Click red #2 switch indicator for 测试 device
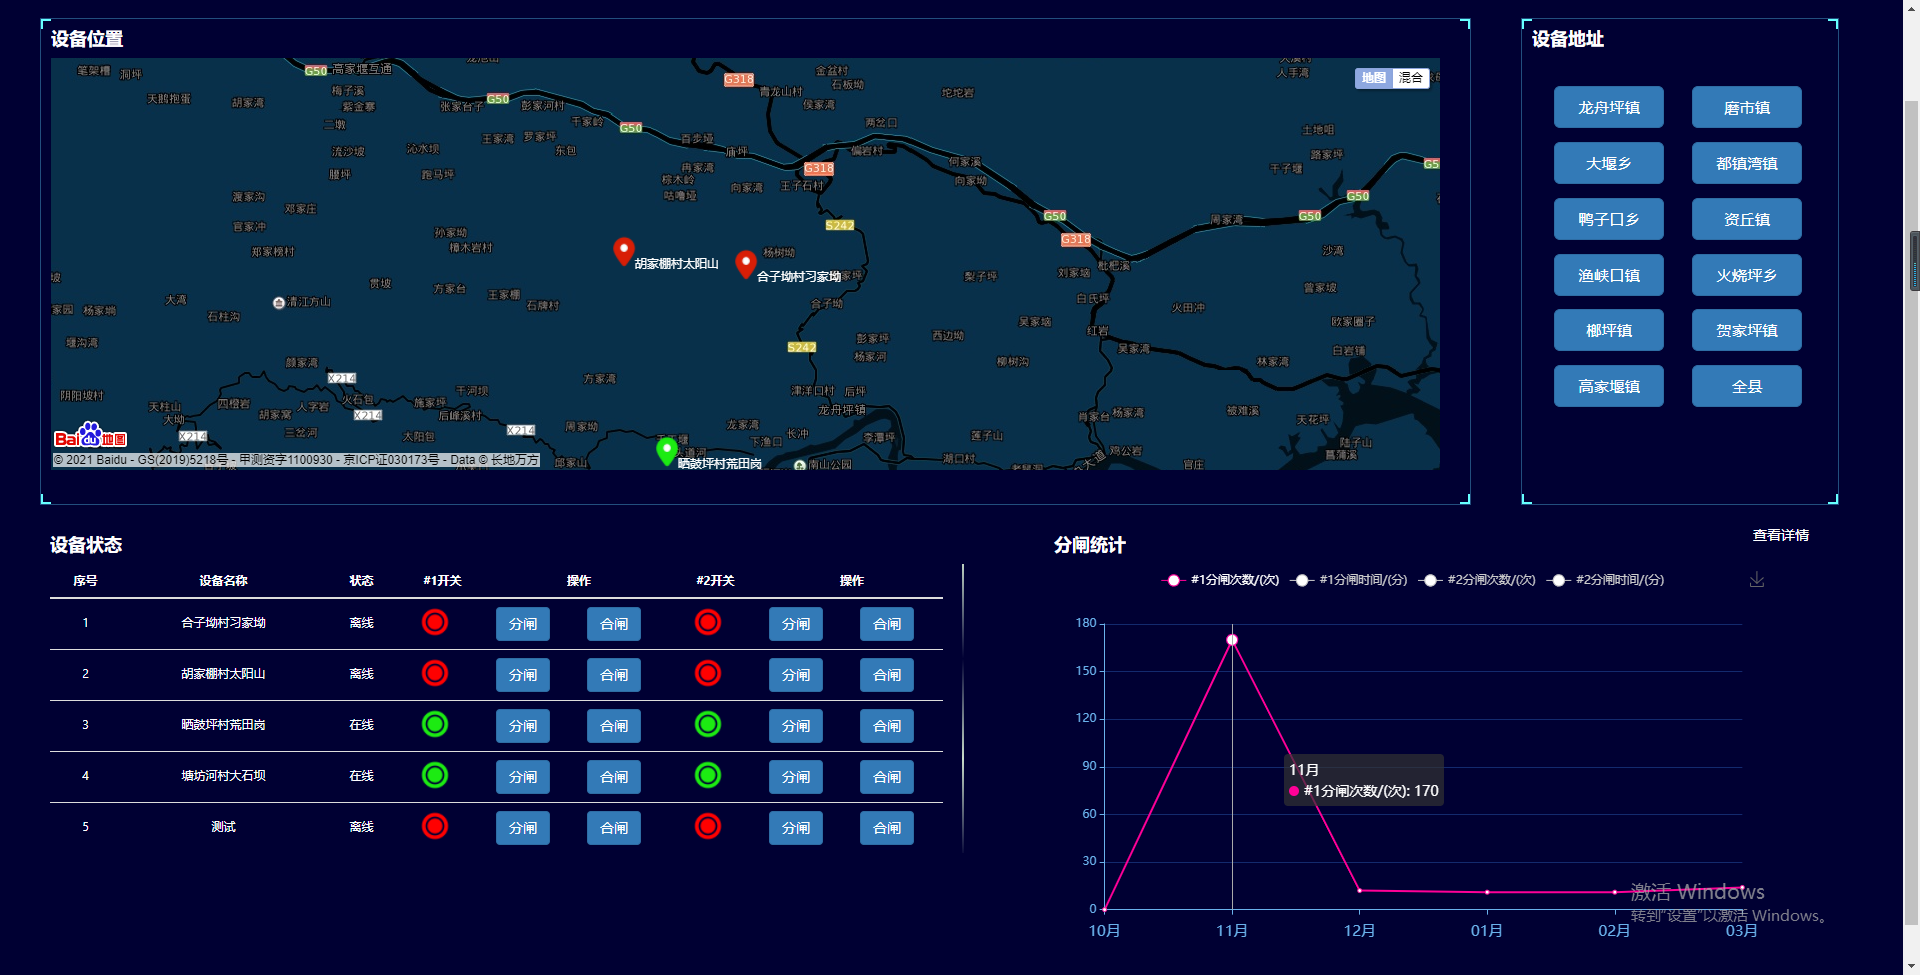1920x975 pixels. tap(707, 826)
